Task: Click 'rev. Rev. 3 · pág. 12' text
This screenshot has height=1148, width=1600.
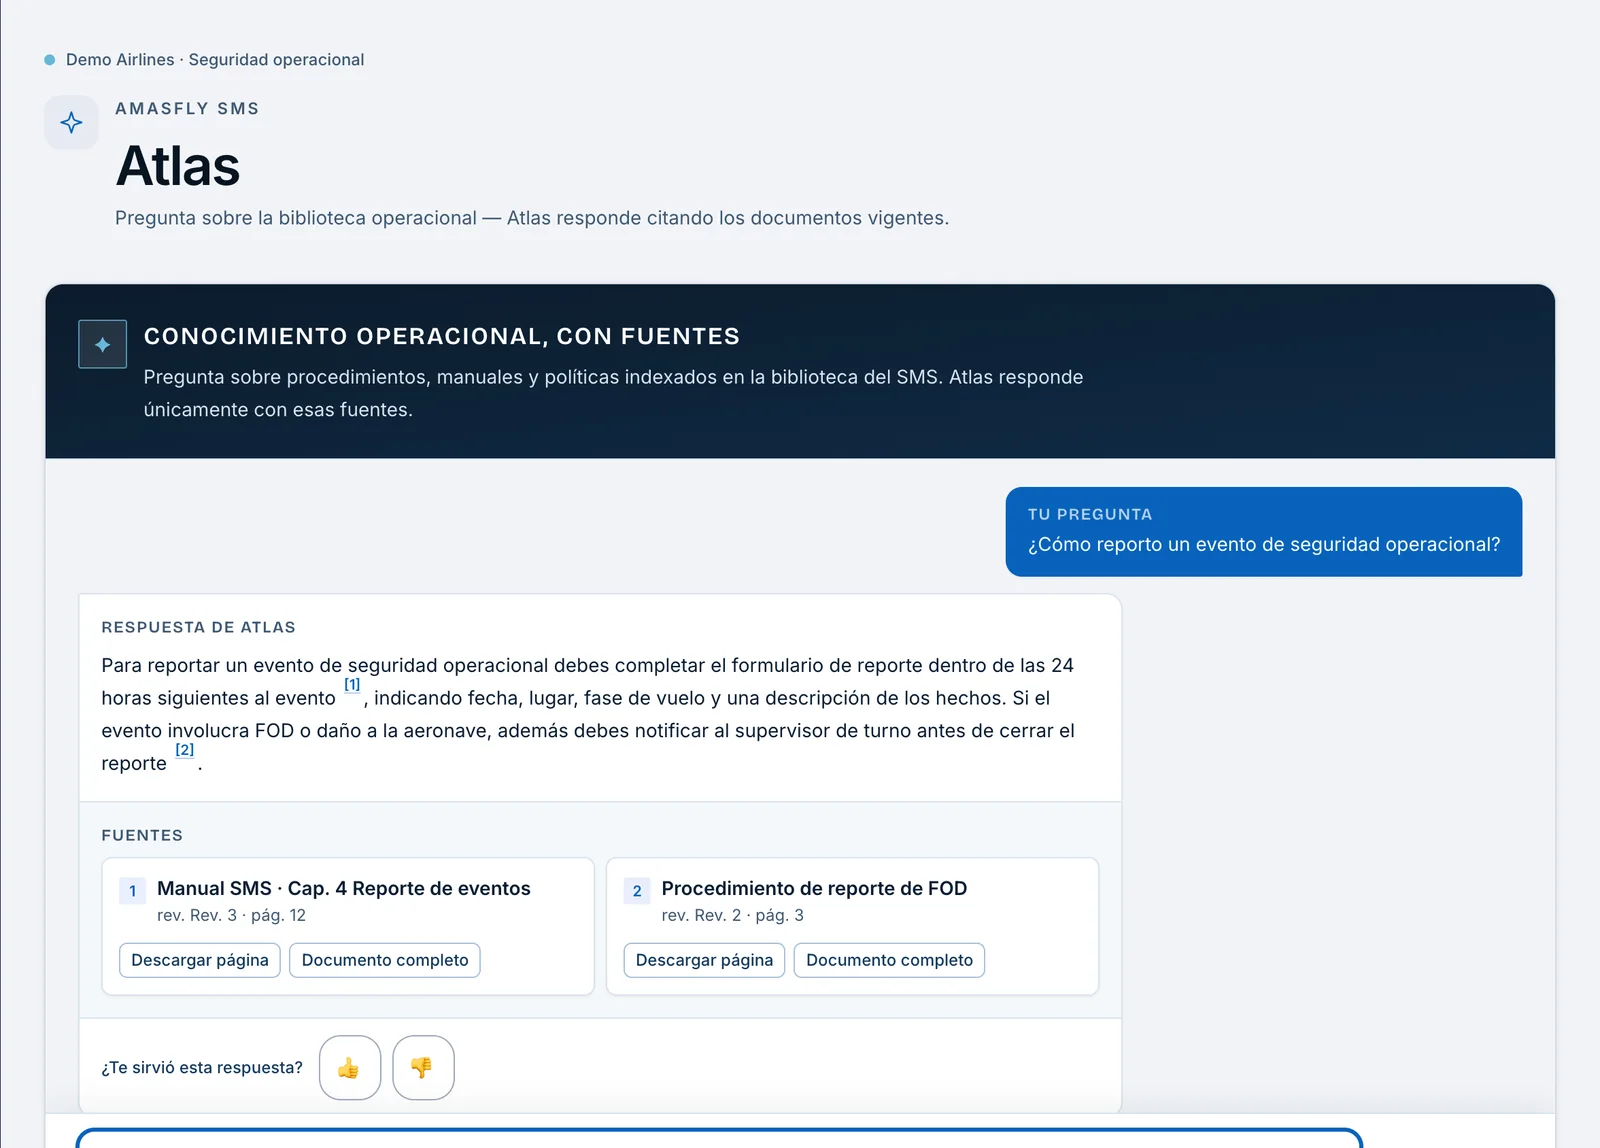Action: tap(231, 915)
